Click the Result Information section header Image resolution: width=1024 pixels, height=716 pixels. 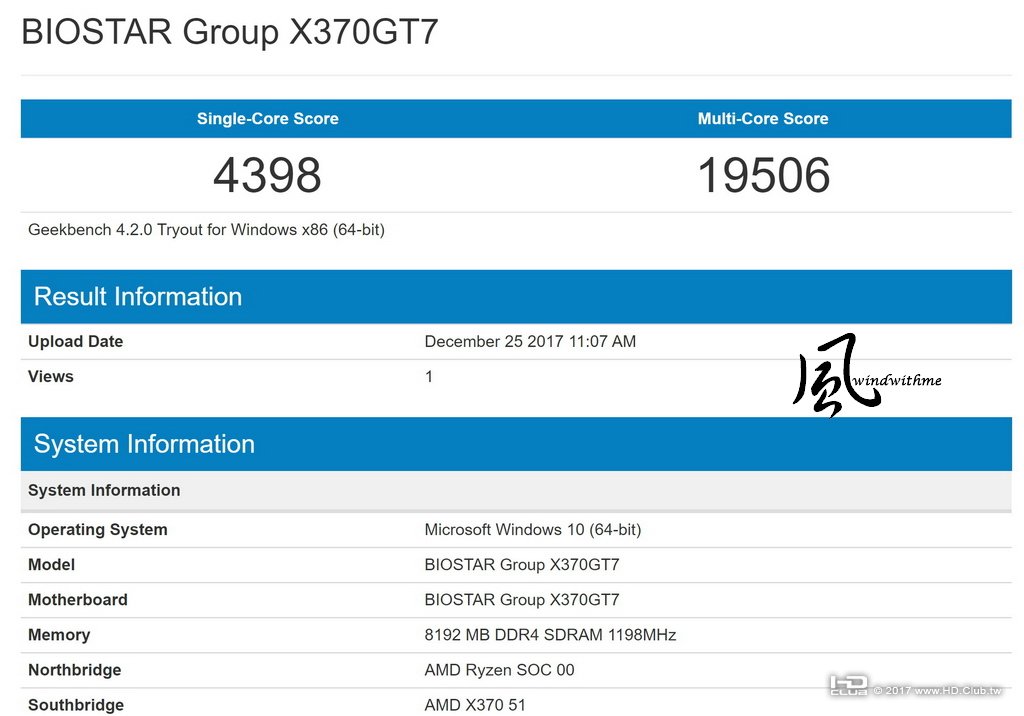[516, 297]
